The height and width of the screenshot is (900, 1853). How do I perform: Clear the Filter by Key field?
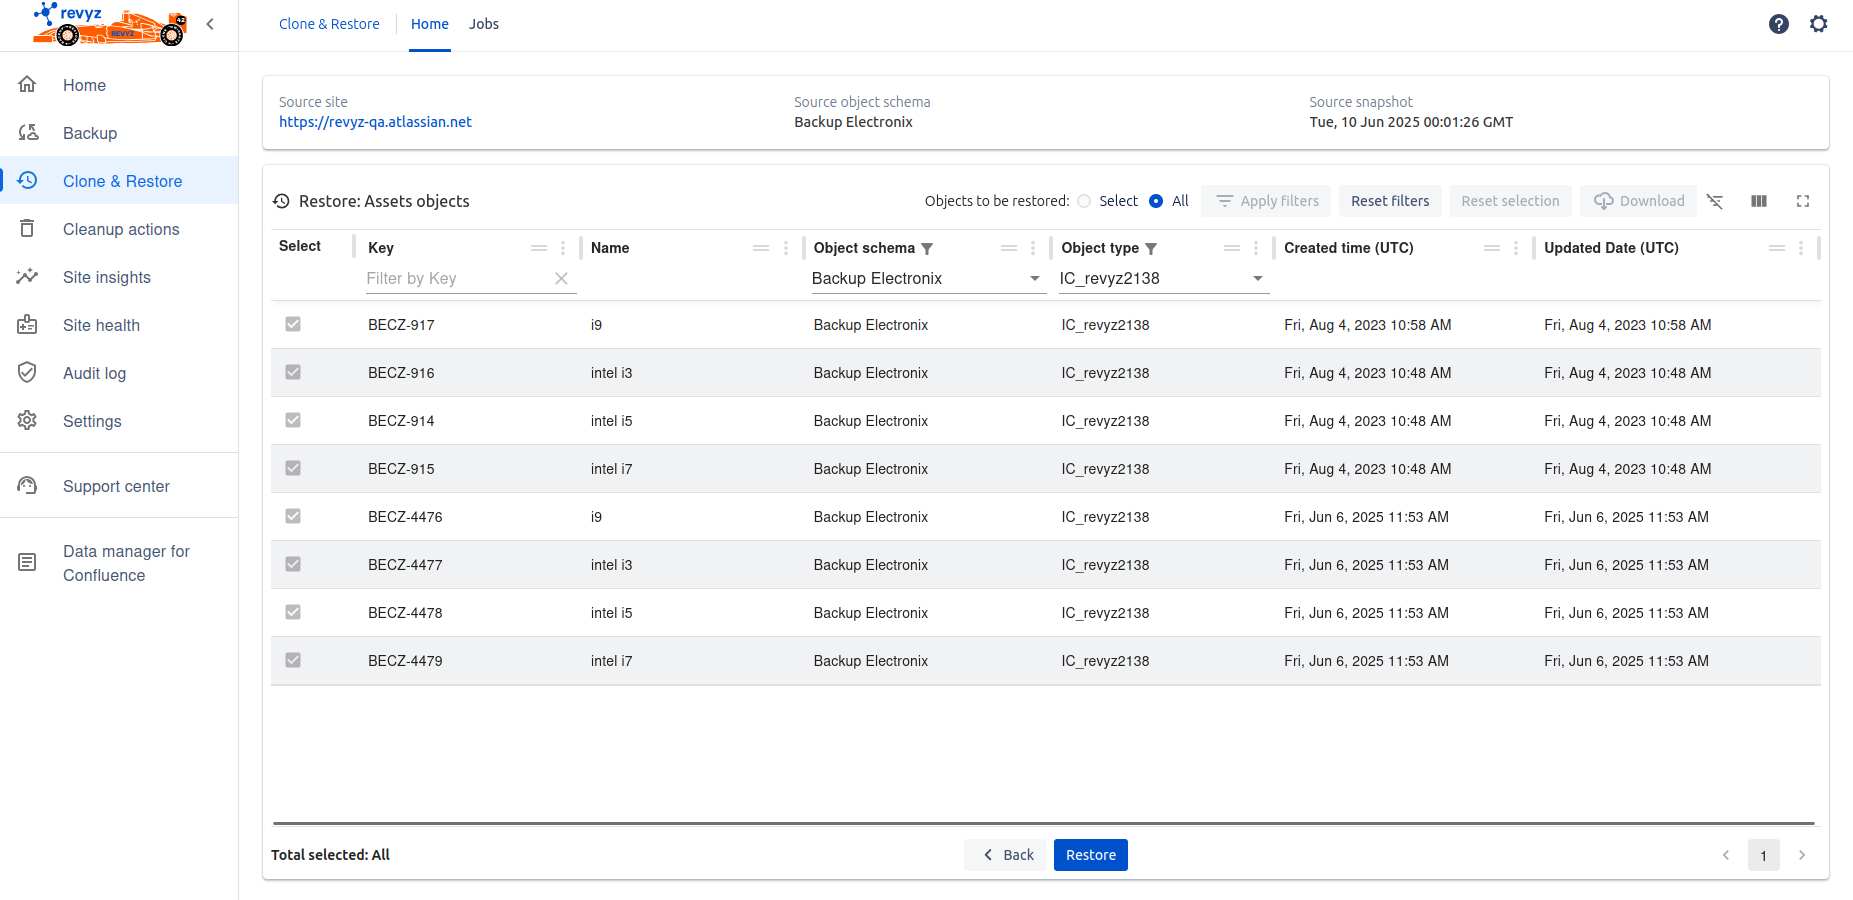(x=561, y=279)
